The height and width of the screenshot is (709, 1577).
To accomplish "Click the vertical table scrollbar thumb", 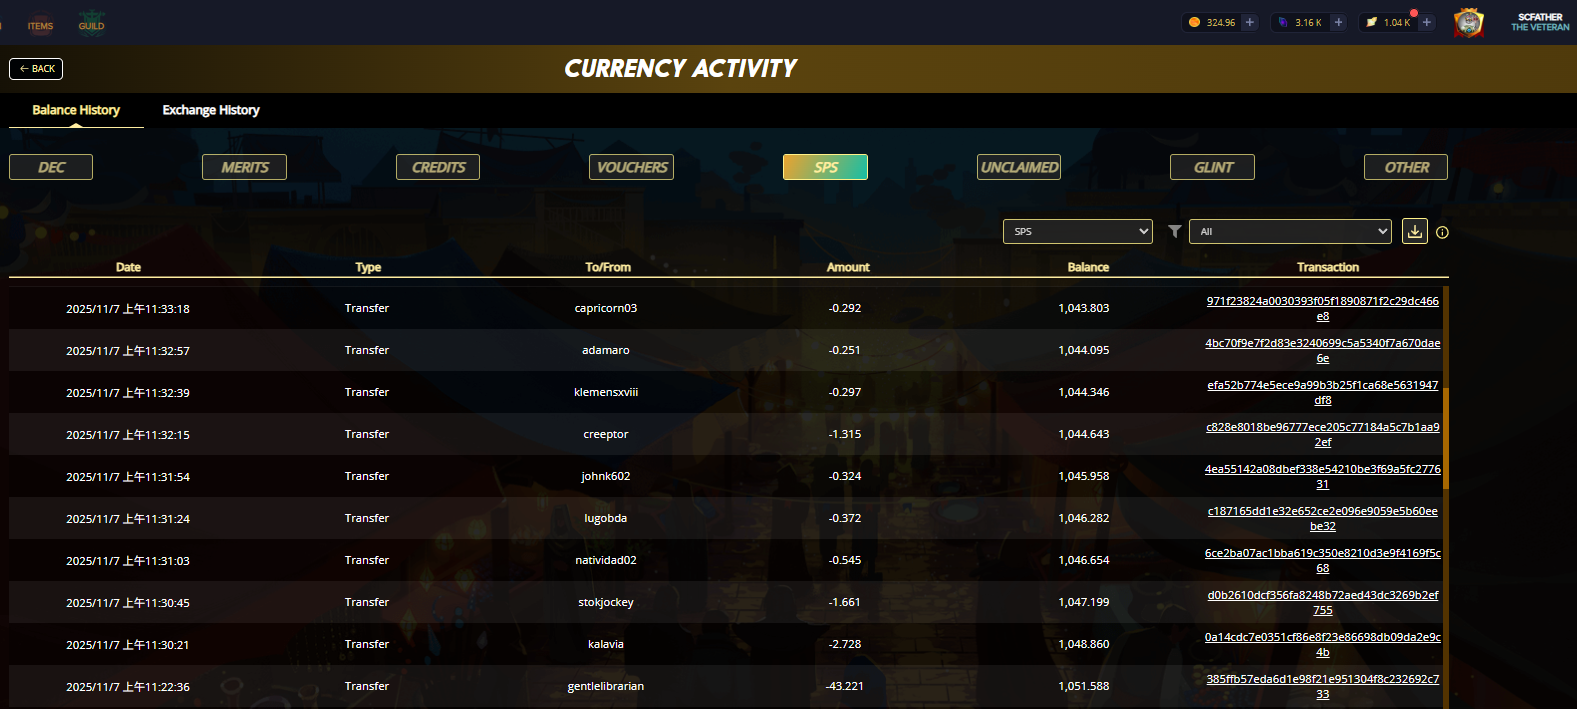I will tap(1446, 438).
